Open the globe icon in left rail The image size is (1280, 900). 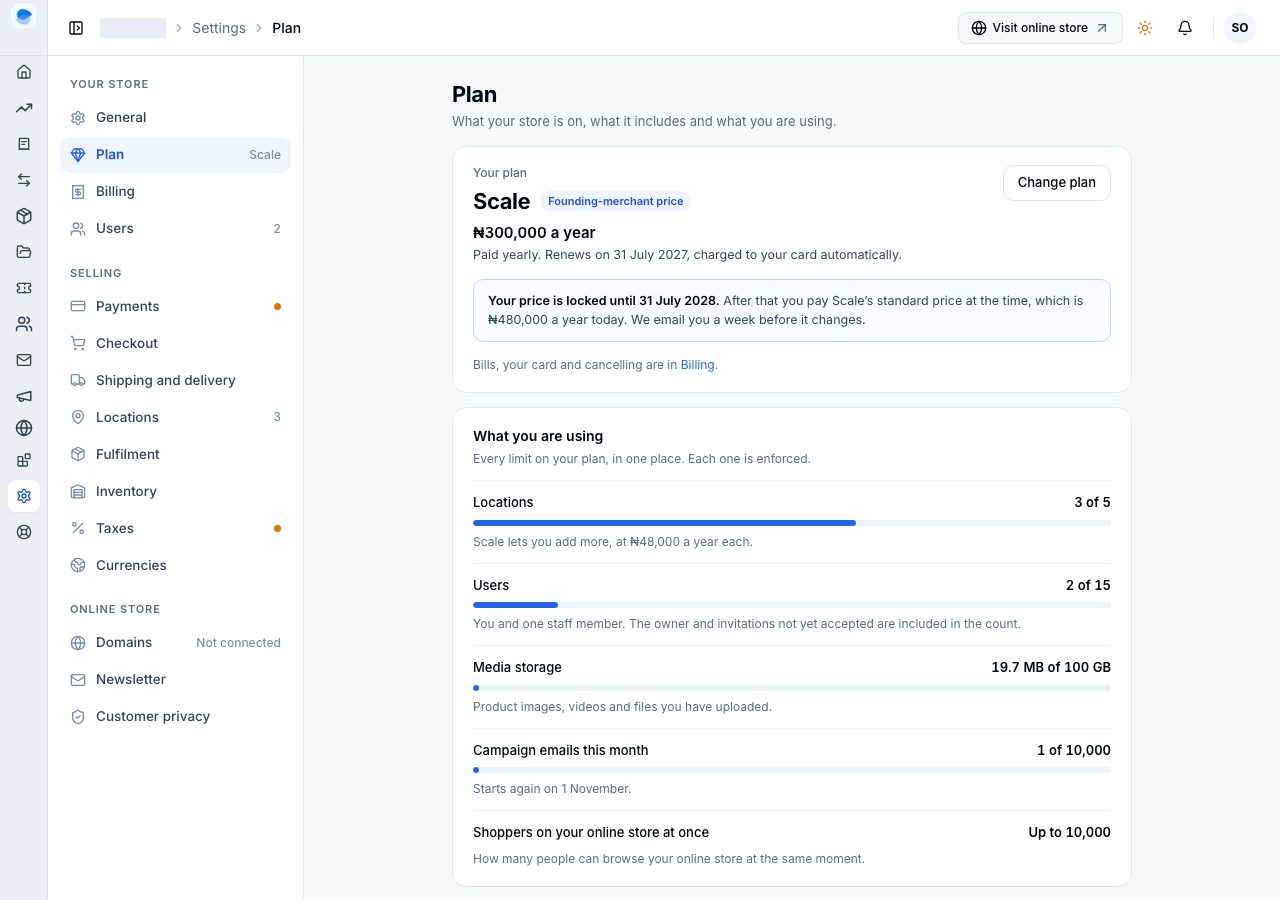tap(24, 428)
